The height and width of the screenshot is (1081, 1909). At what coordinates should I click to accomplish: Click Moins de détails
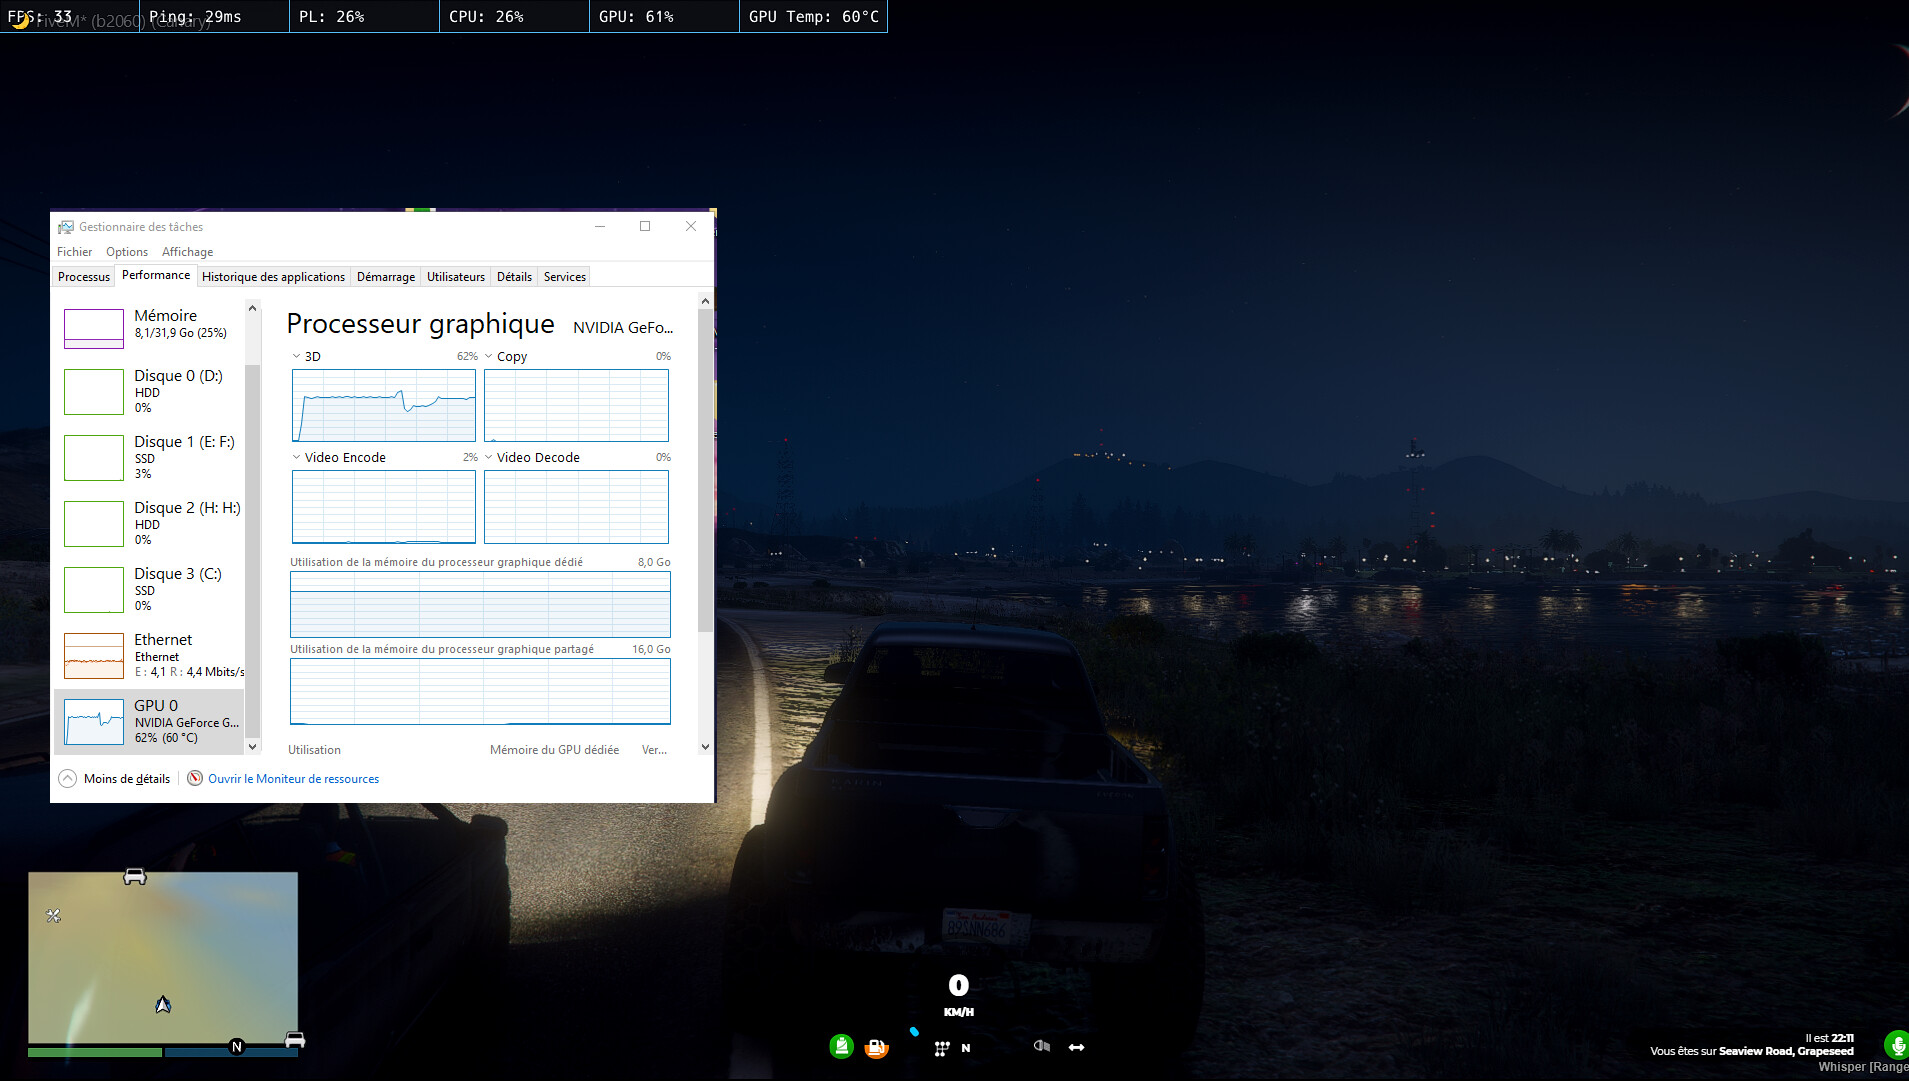tap(127, 778)
